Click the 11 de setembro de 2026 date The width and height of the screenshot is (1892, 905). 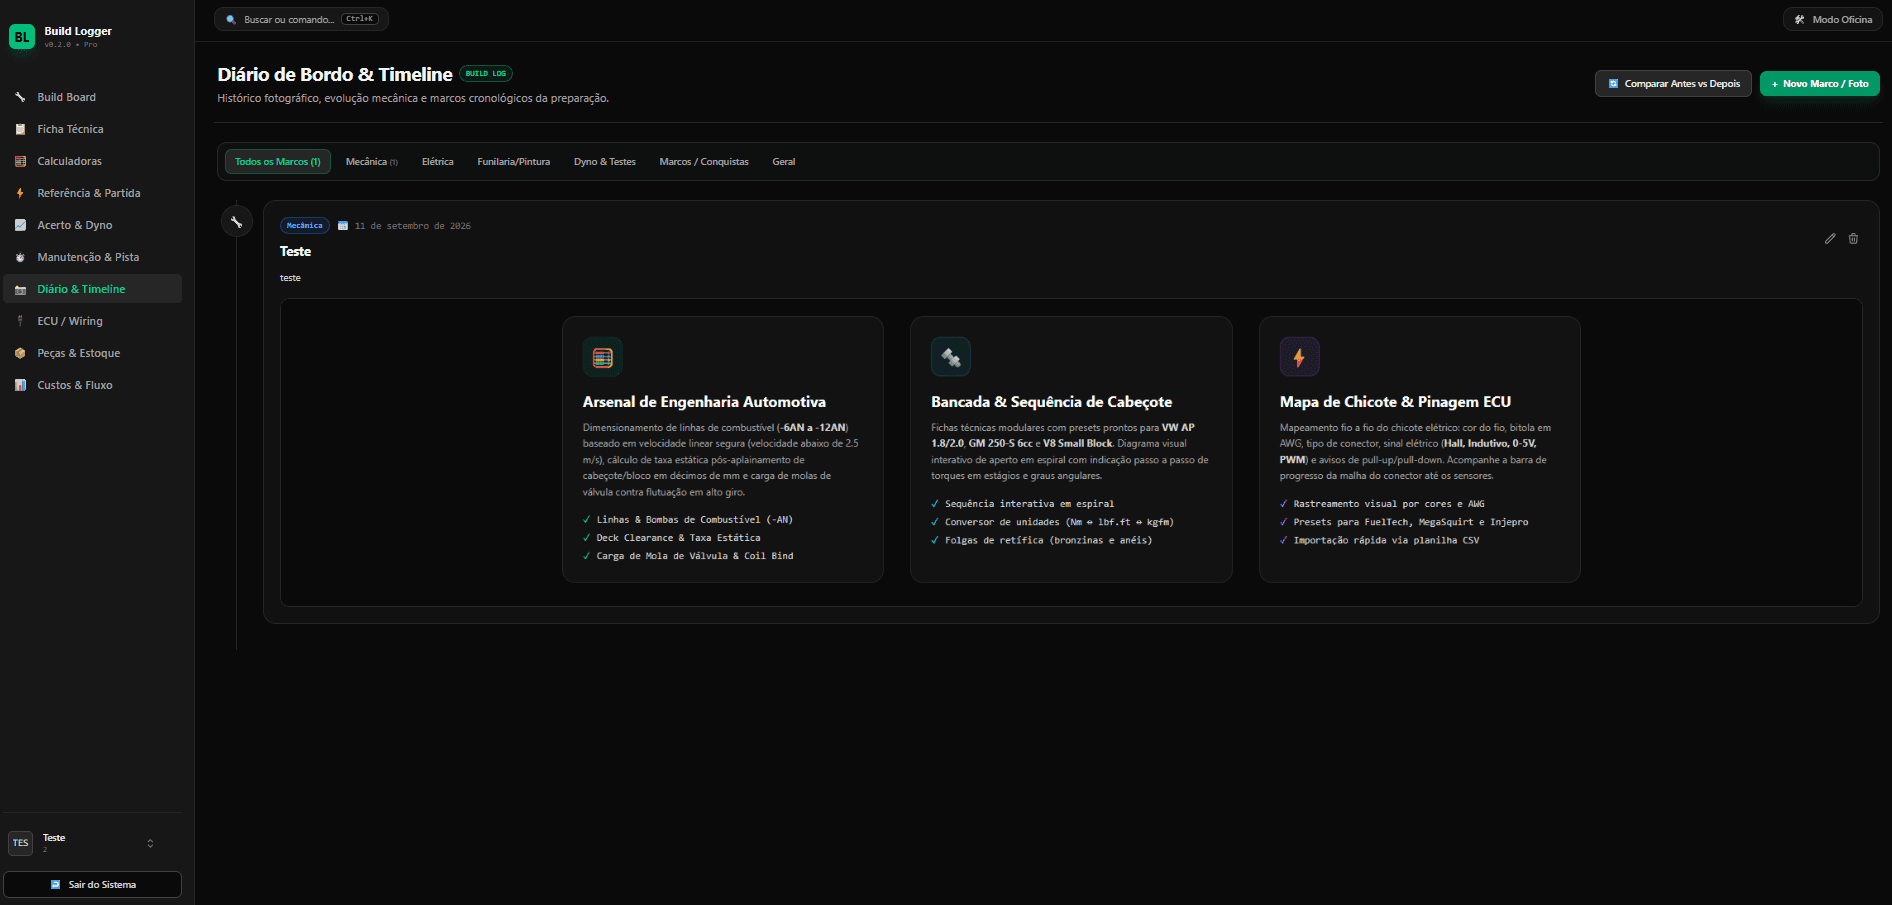[x=412, y=226]
